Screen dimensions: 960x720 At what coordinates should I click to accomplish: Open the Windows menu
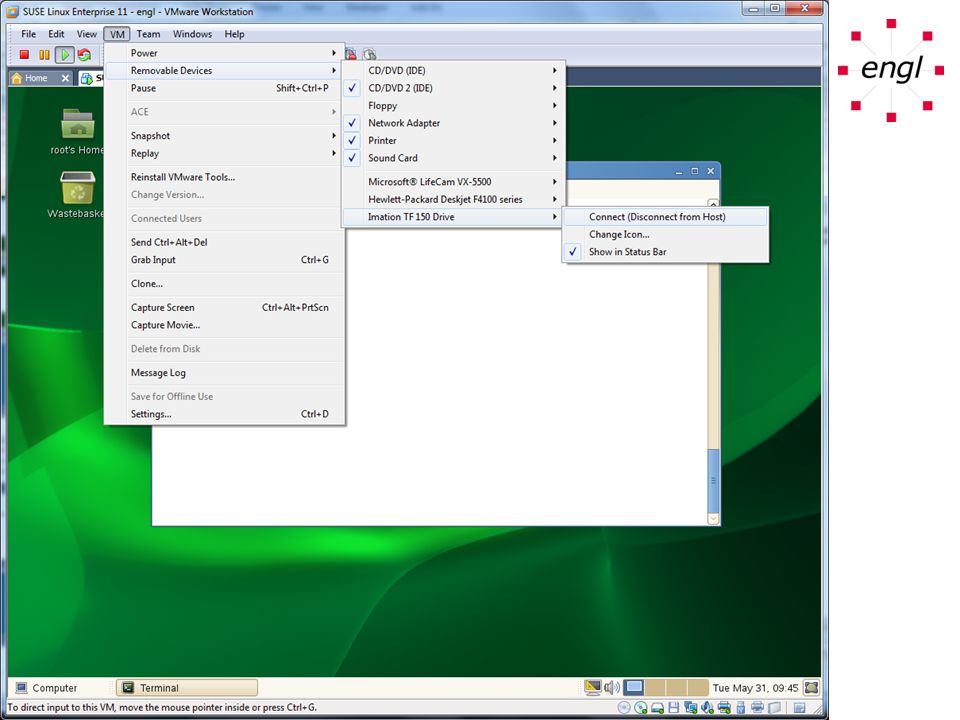click(x=192, y=34)
